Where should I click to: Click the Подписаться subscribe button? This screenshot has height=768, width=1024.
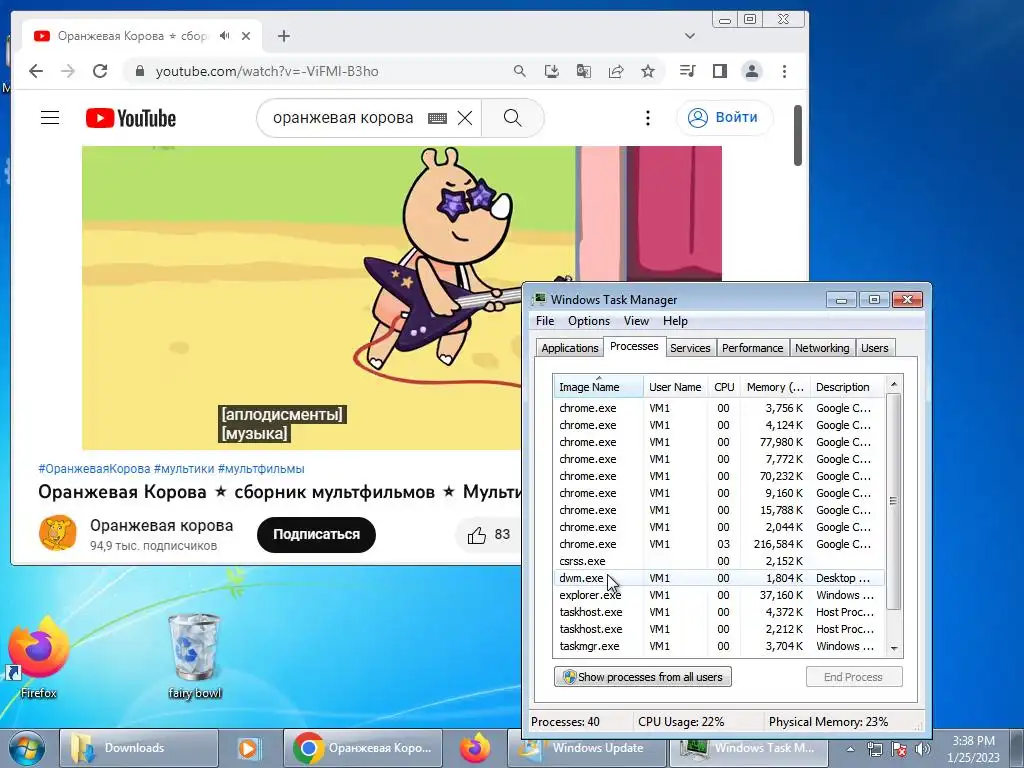pyautogui.click(x=316, y=534)
